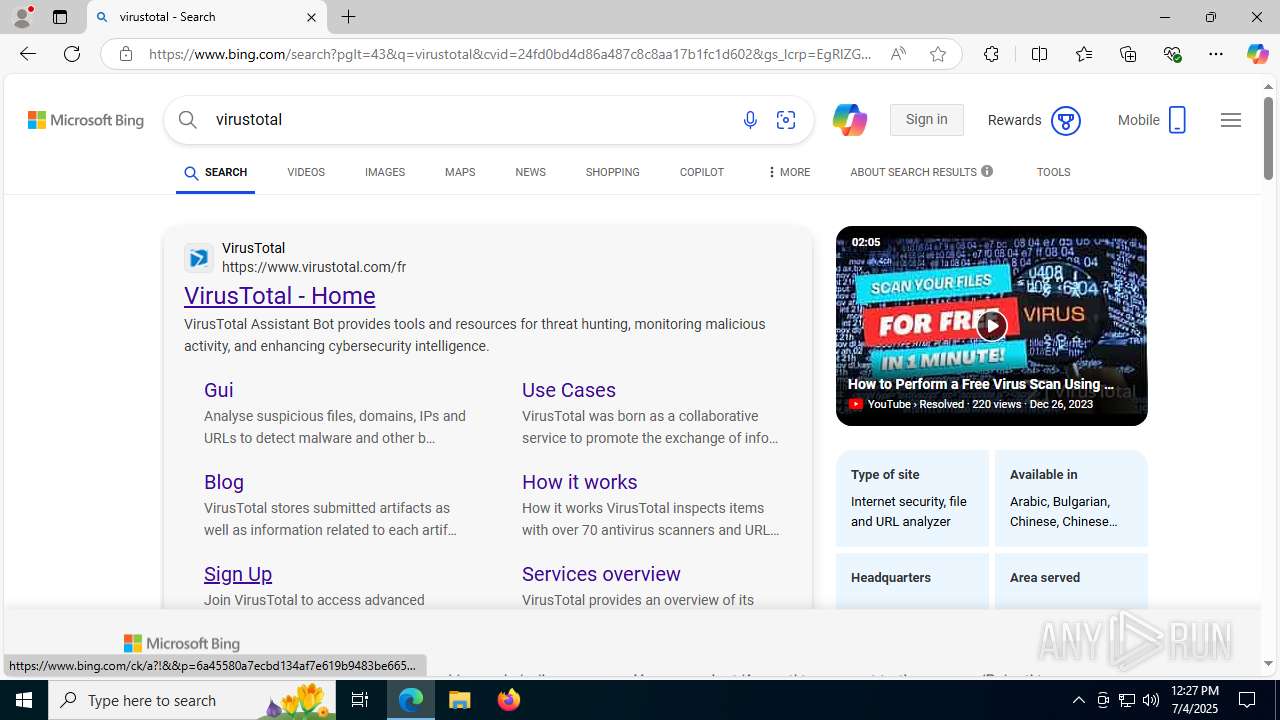Switch to SHOPPING tab
This screenshot has width=1280, height=720.
612,172
